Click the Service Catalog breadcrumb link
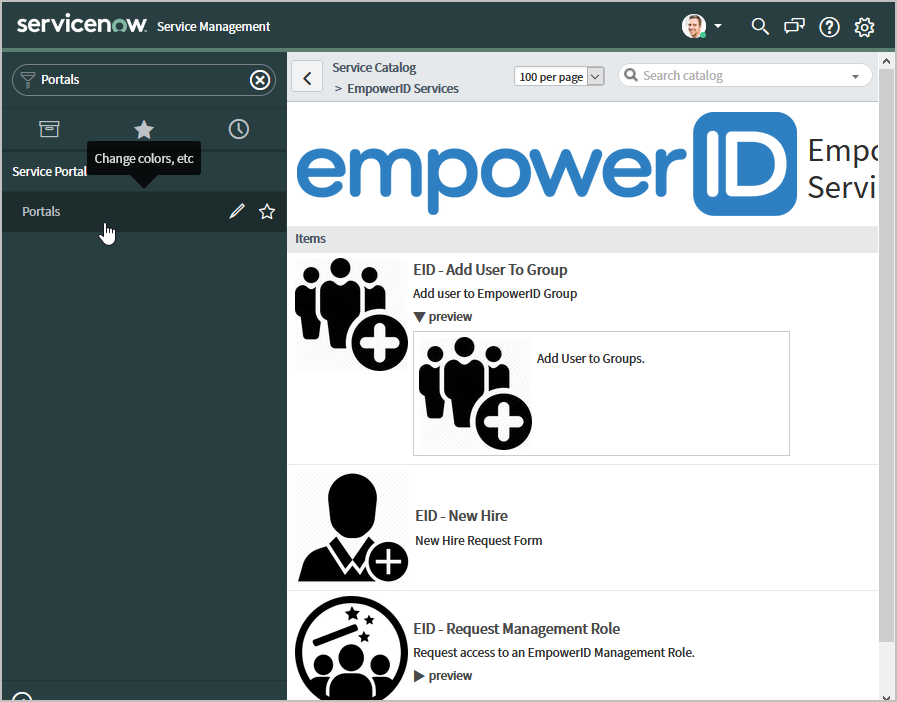The image size is (897, 702). point(374,68)
